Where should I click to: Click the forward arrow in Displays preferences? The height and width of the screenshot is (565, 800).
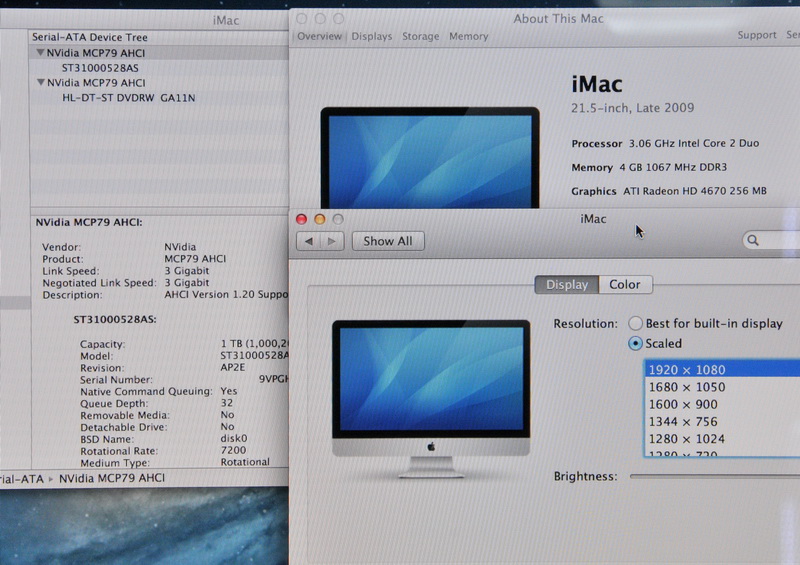pyautogui.click(x=332, y=241)
